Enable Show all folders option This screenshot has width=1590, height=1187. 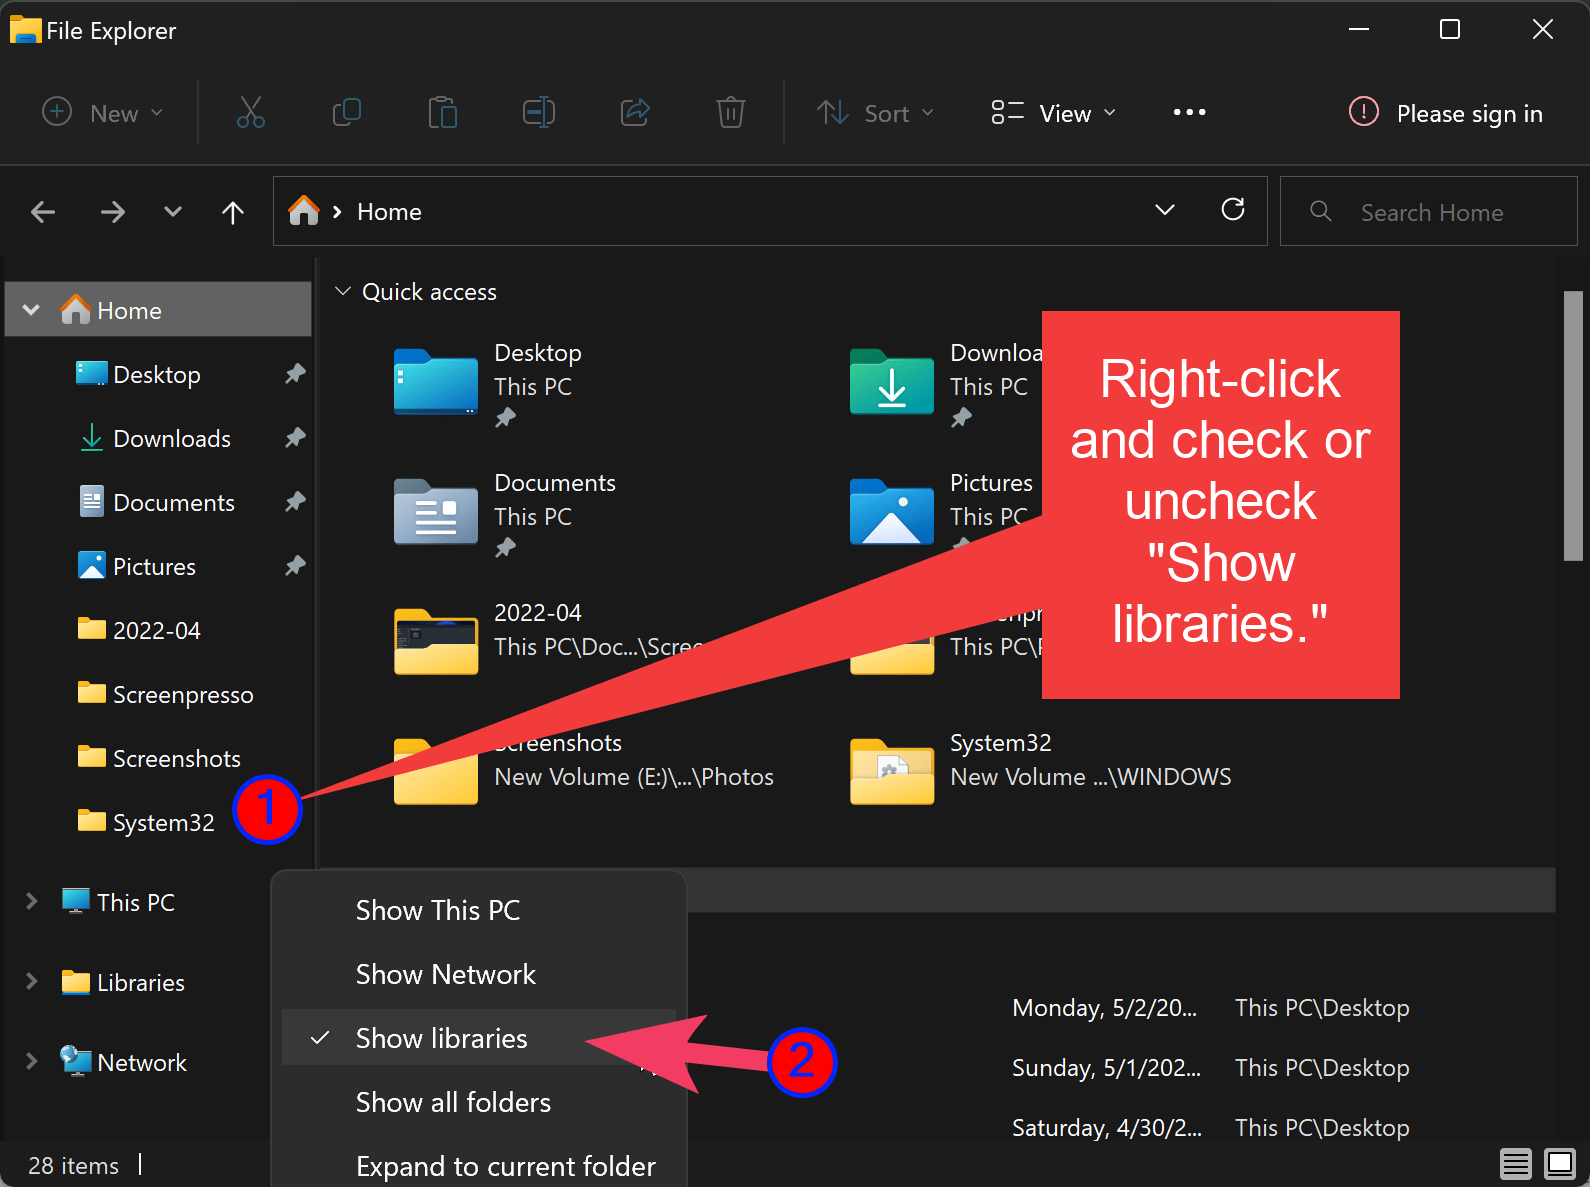(x=479, y=1102)
